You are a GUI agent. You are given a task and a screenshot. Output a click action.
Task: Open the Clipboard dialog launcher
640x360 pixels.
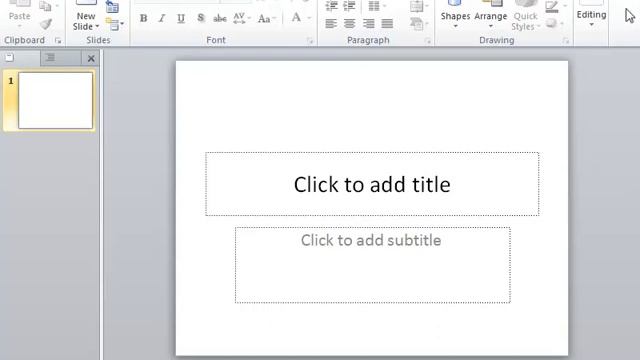tap(58, 40)
